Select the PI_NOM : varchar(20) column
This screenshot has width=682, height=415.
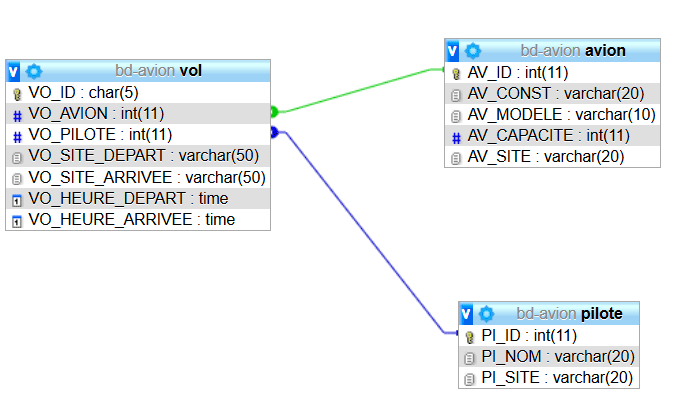click(x=558, y=356)
